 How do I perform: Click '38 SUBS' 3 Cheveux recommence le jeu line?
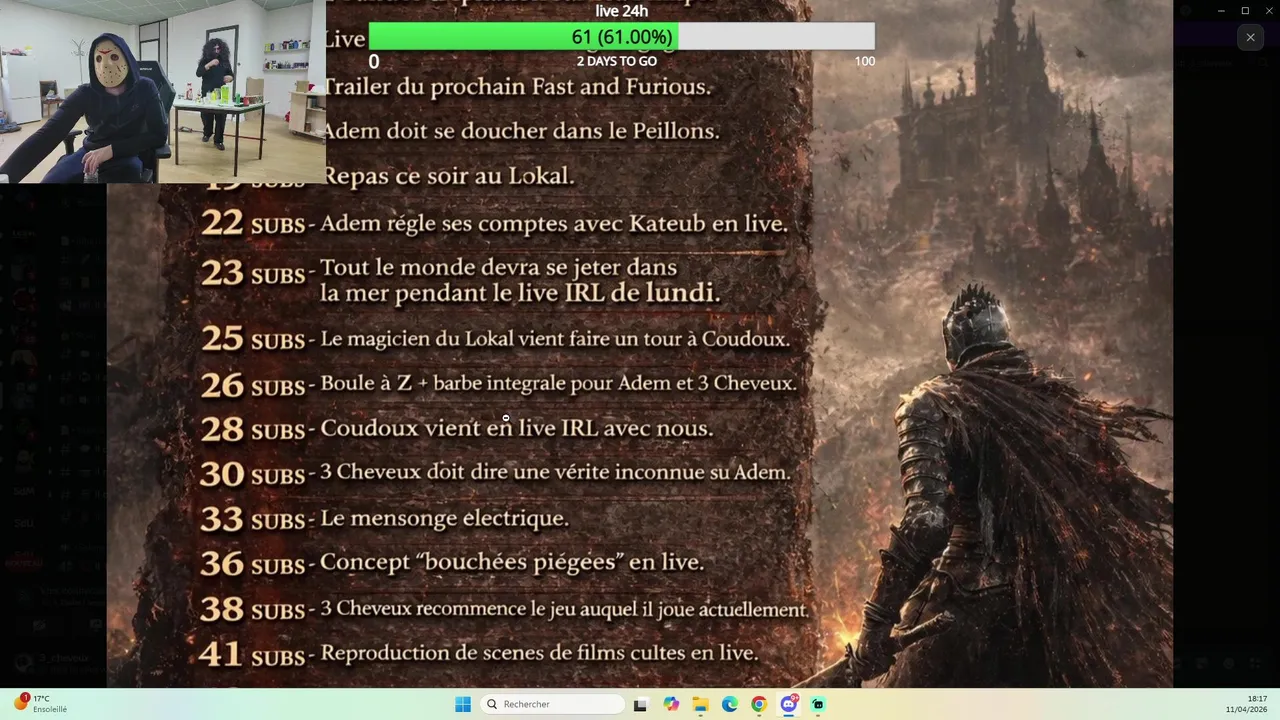click(504, 609)
